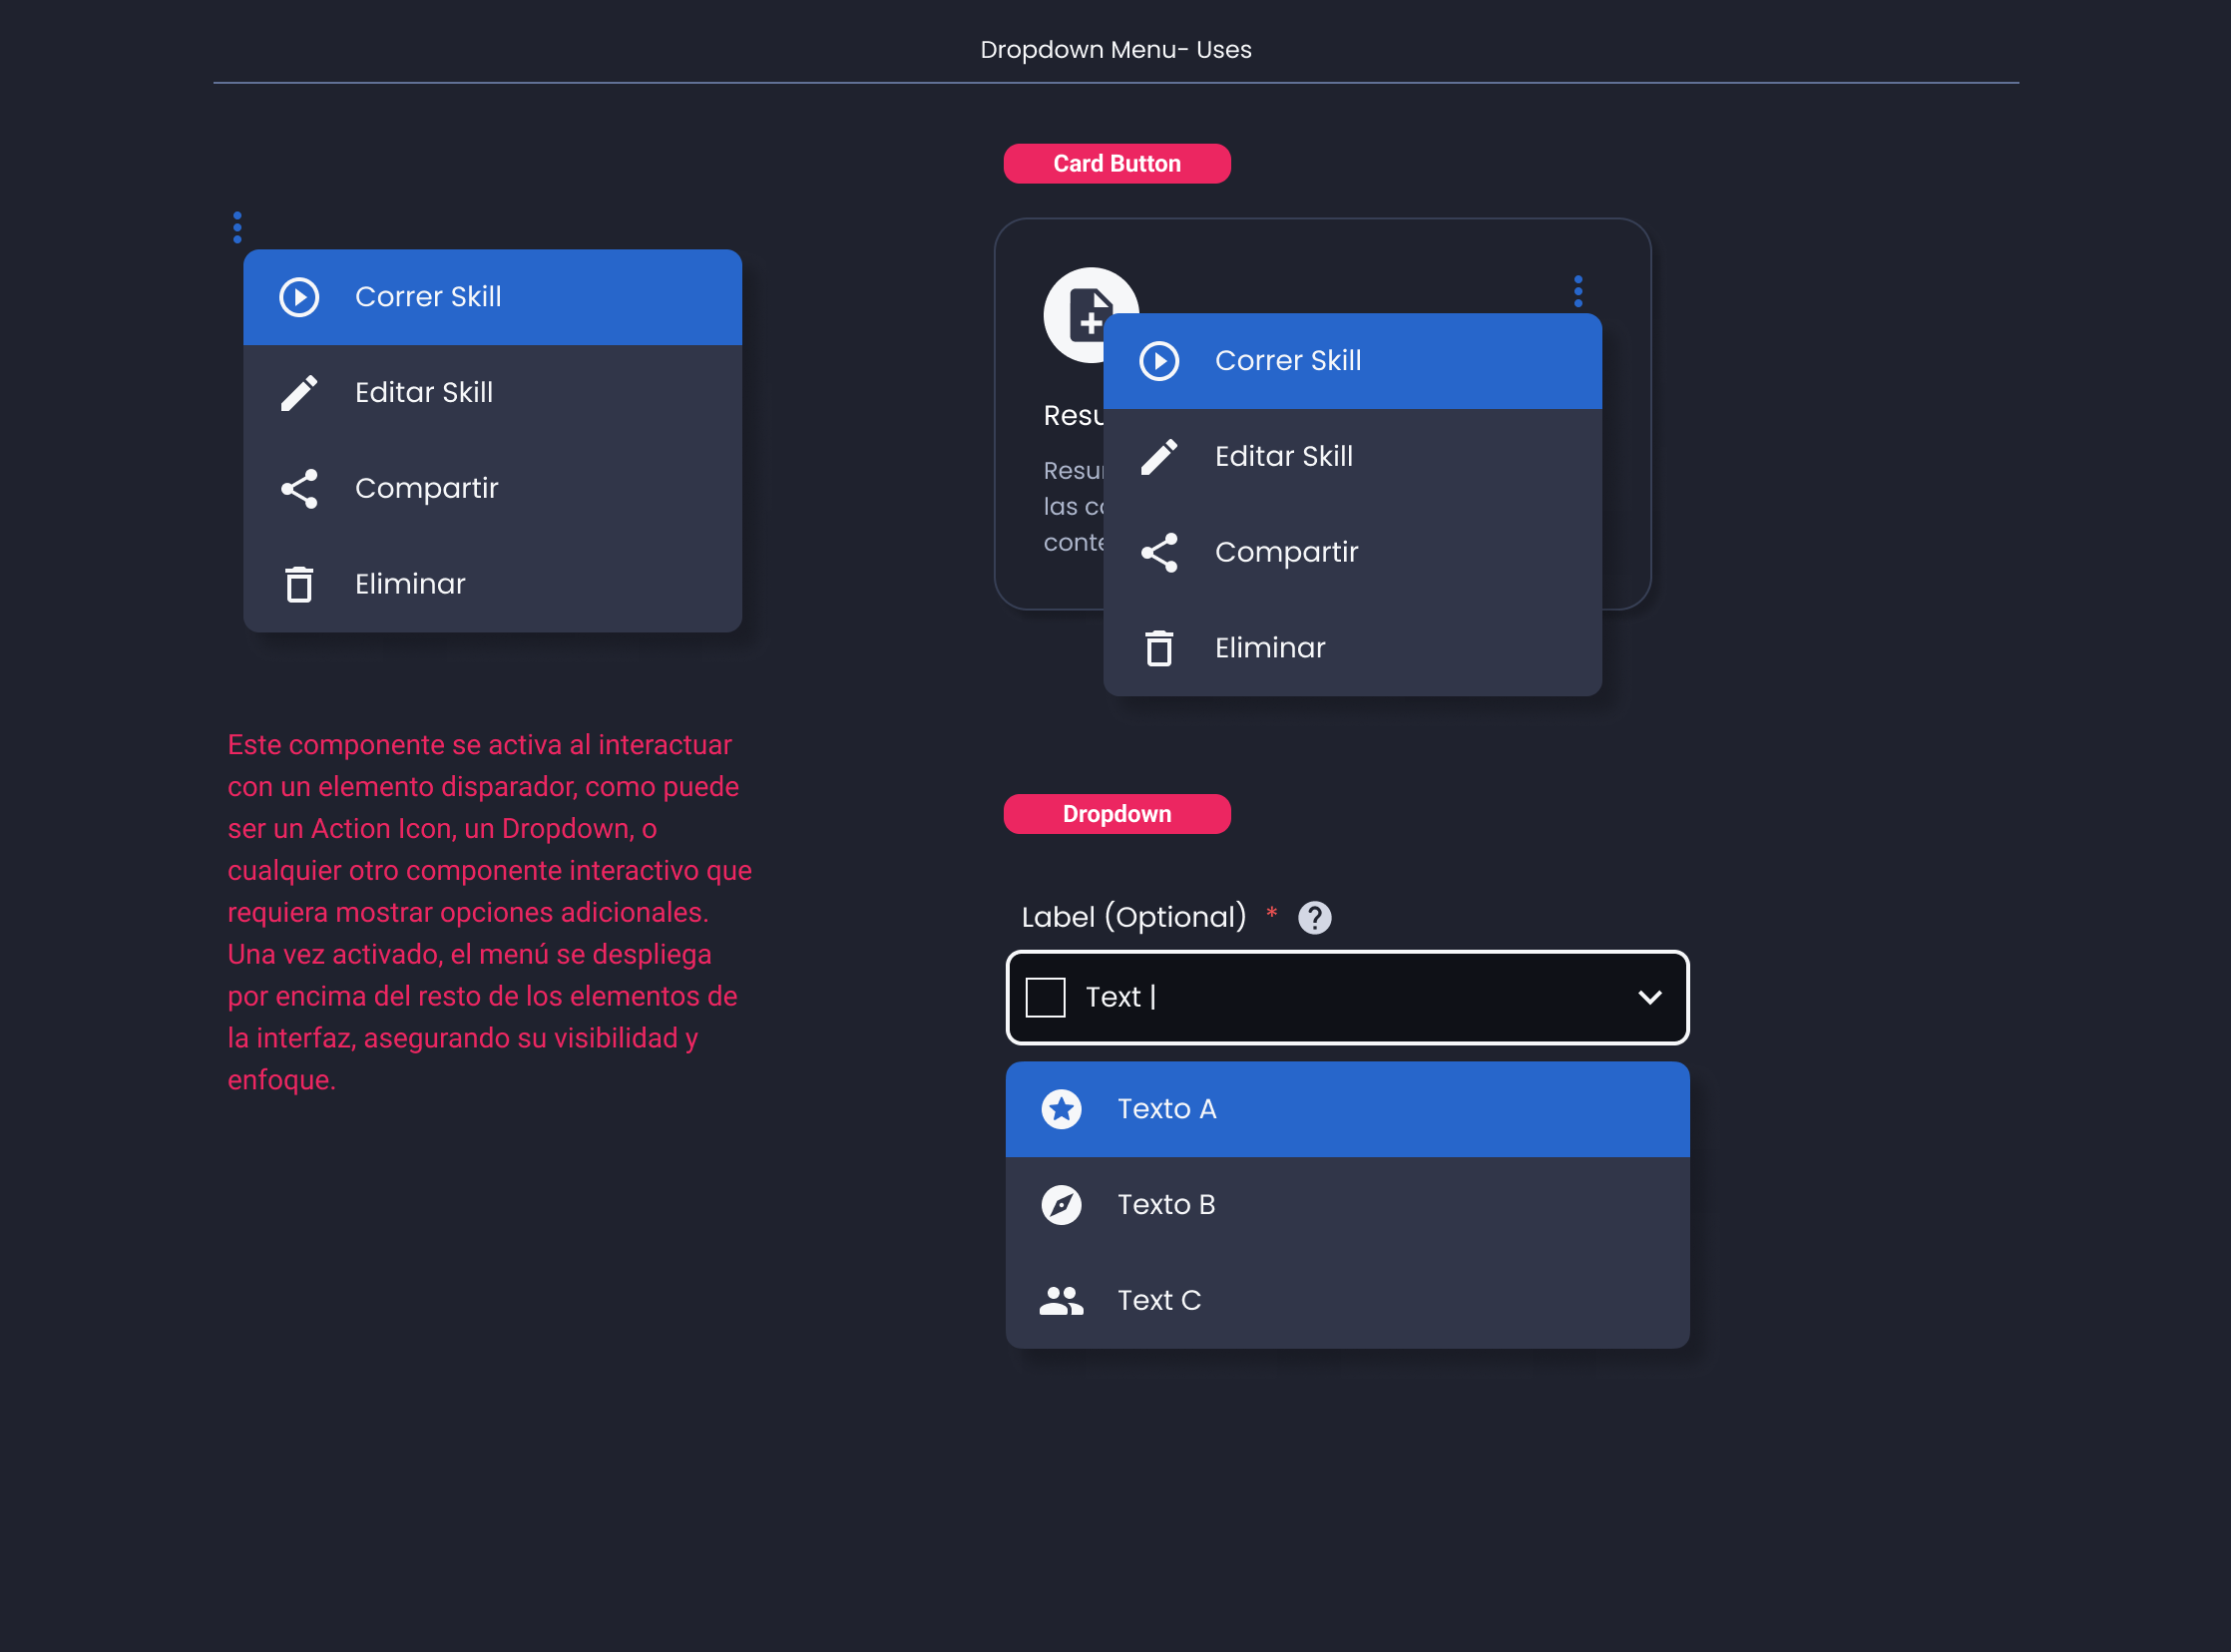Click the red description paragraph text
The height and width of the screenshot is (1652, 2231).
tap(489, 912)
